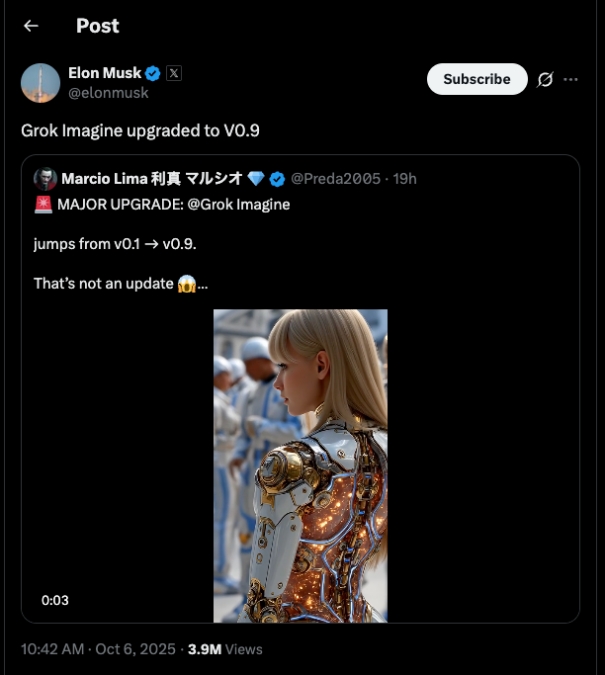Click the Elon Musk display name
This screenshot has width=605, height=675.
[104, 73]
